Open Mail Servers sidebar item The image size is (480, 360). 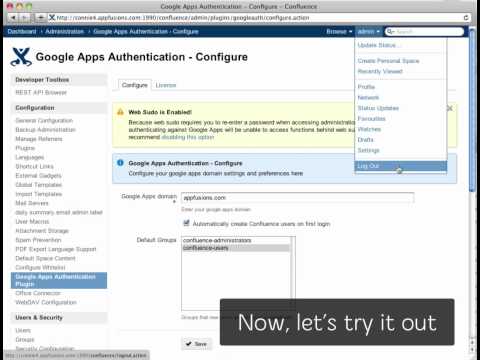[x=32, y=203]
